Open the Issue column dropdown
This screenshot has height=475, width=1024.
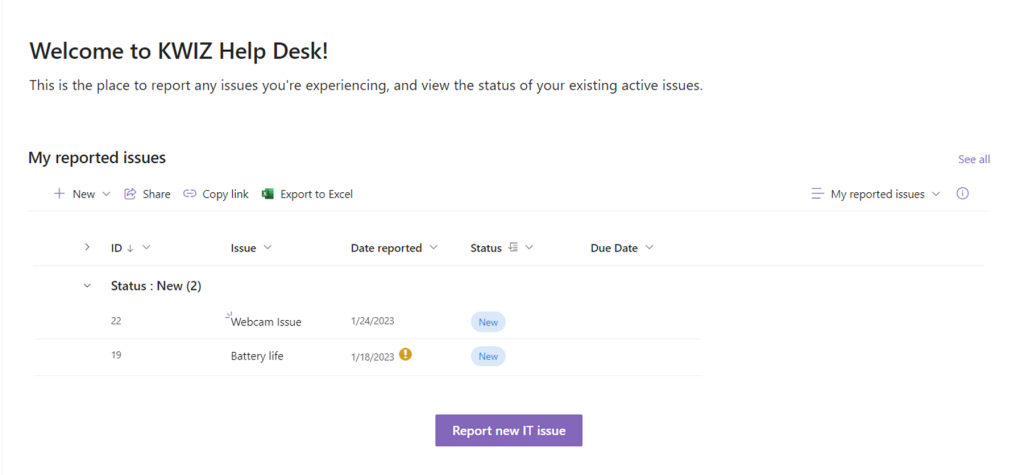tap(267, 248)
